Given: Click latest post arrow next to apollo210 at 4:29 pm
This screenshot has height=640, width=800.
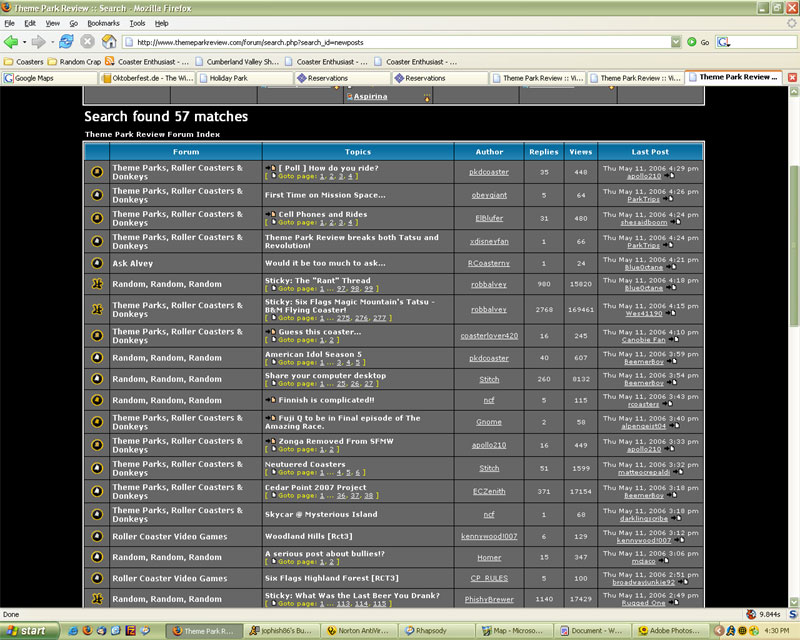Looking at the screenshot, I should (669, 176).
